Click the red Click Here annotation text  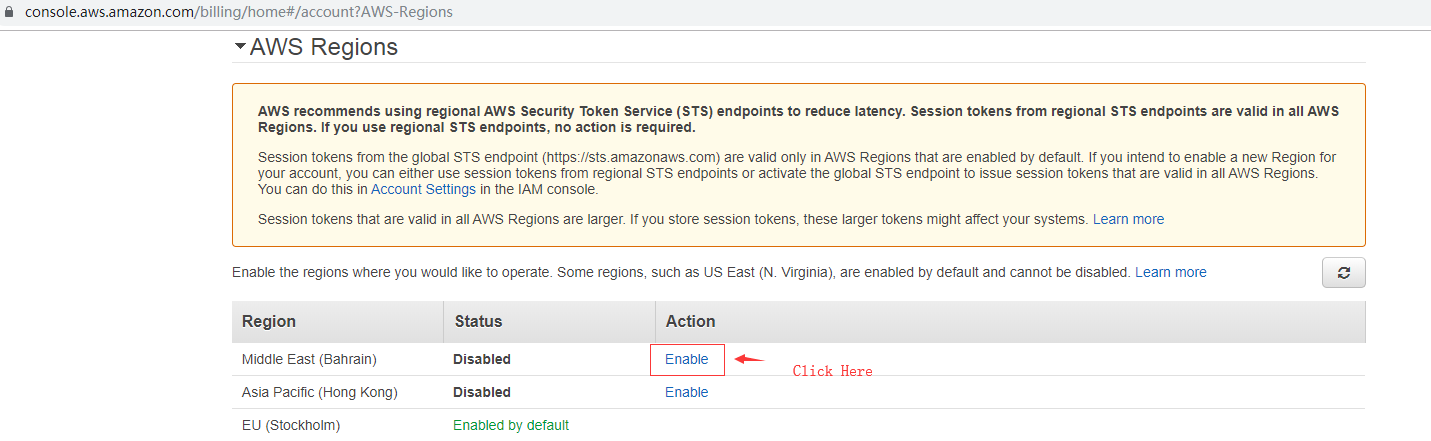pyautogui.click(x=832, y=371)
